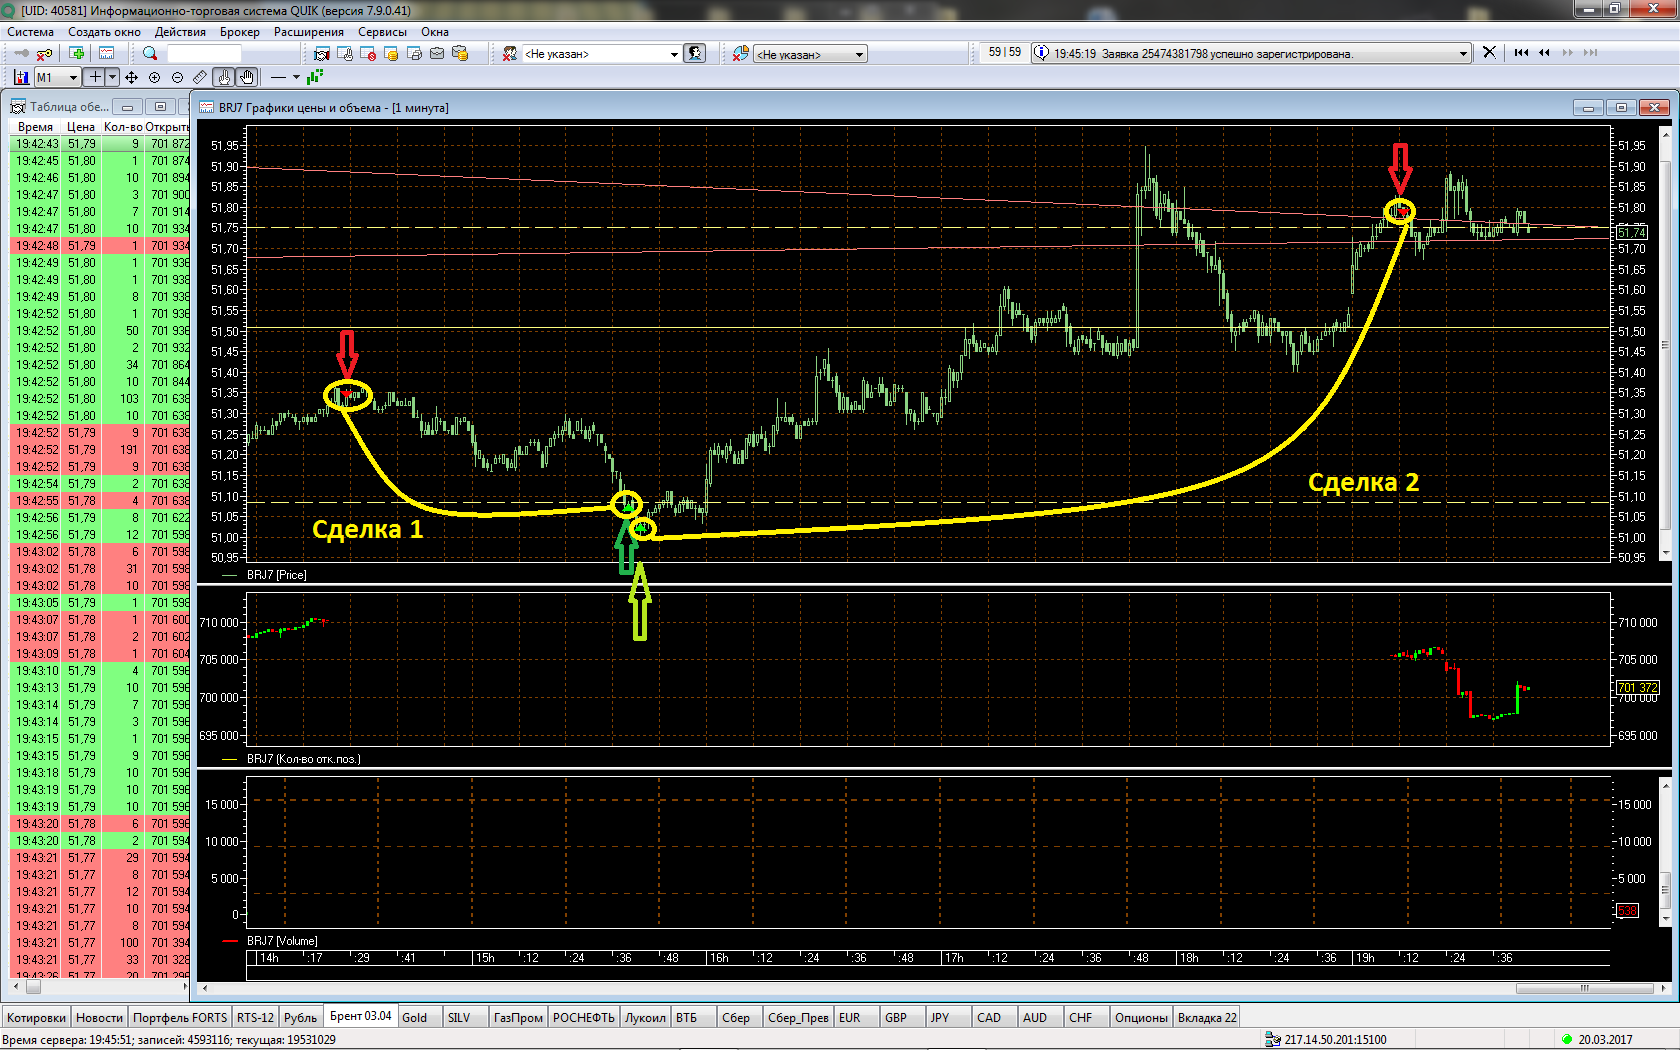
Task: Click the zoom in circle-plus icon
Action: 154,77
